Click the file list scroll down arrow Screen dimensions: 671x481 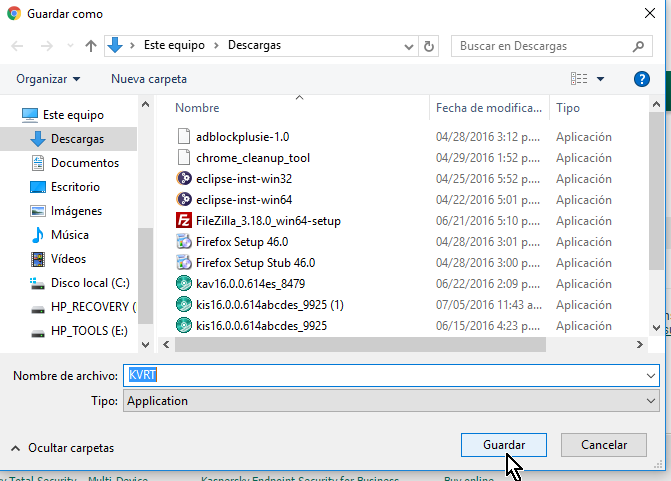(x=656, y=328)
